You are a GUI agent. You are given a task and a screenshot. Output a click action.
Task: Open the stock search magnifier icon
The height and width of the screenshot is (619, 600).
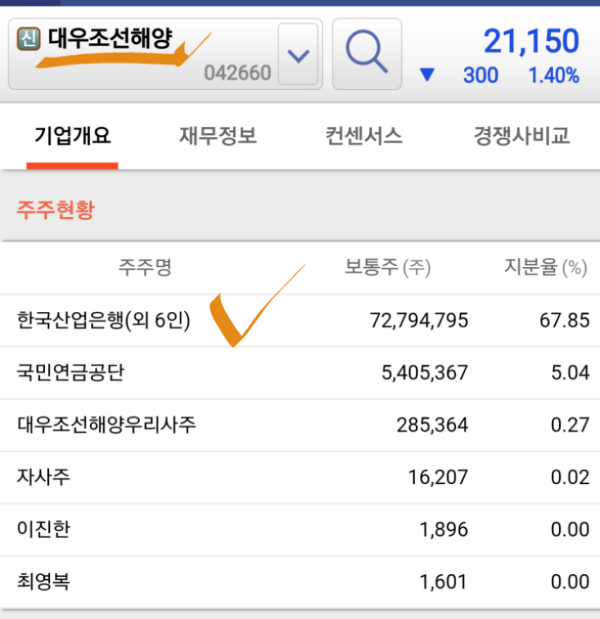pos(367,54)
